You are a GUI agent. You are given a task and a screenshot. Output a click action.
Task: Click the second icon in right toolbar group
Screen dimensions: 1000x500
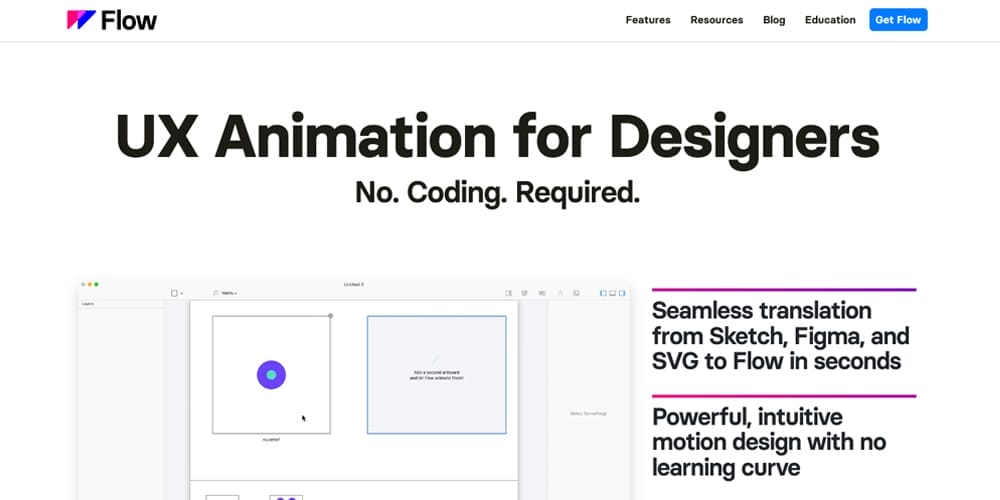525,293
